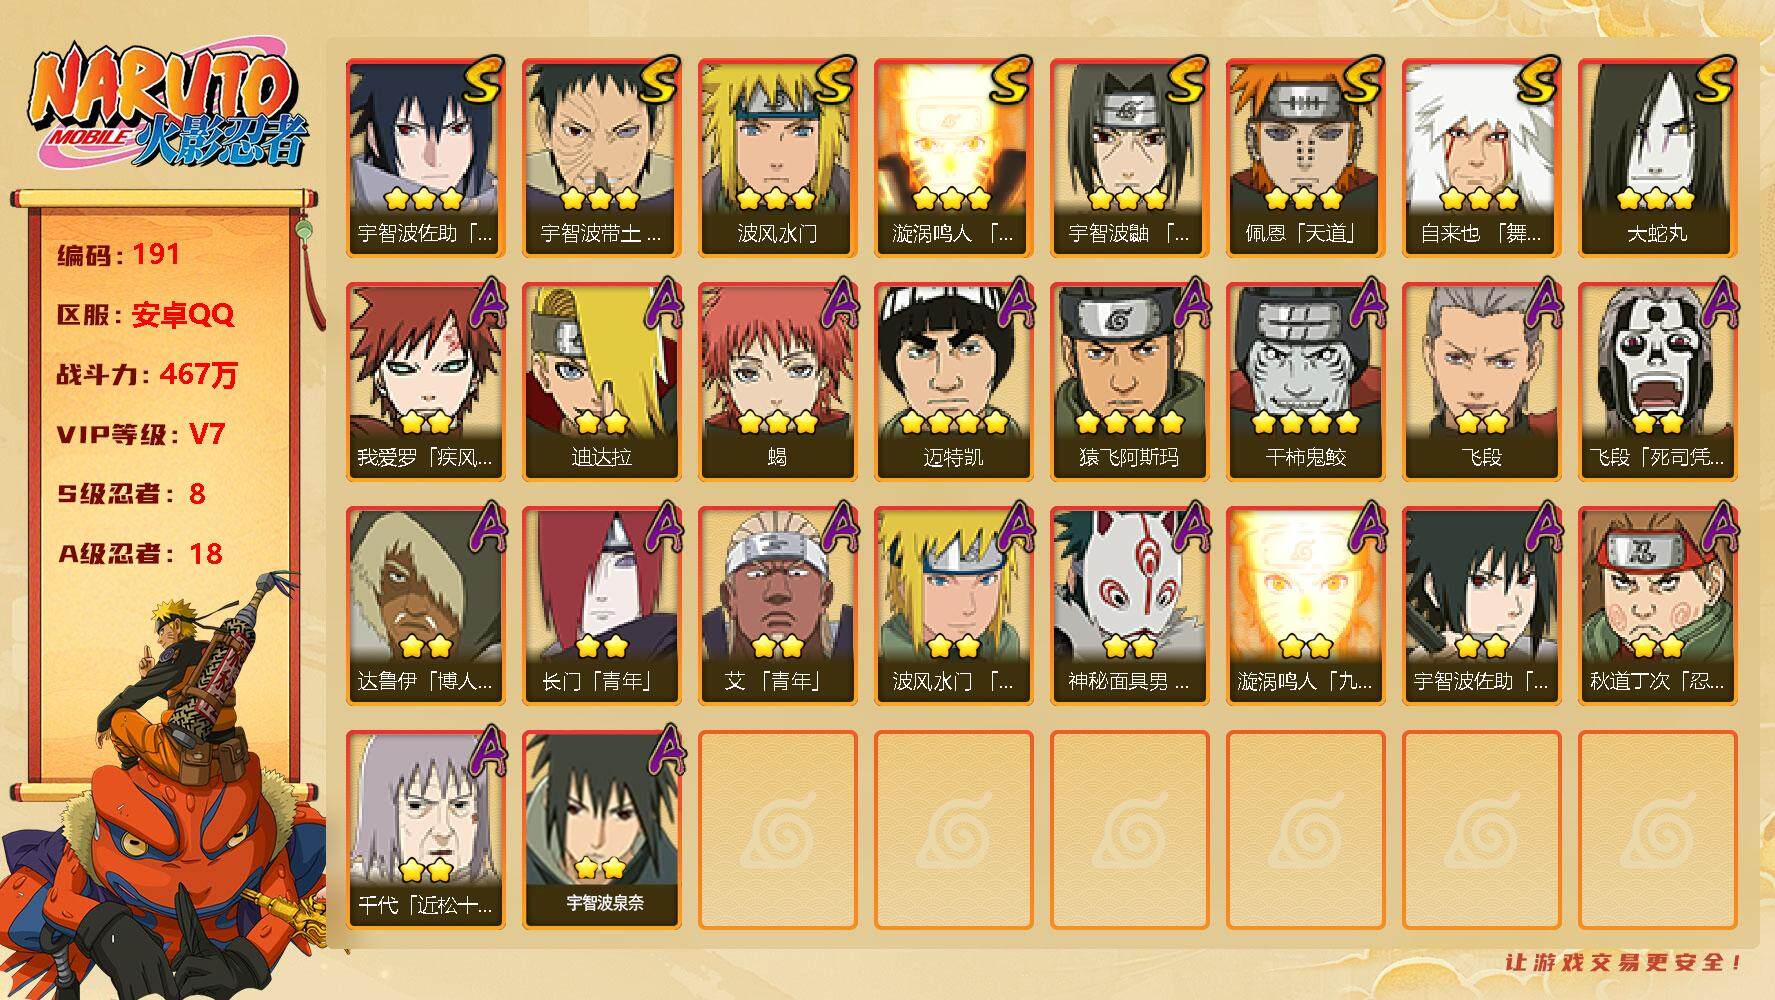Click the 让游戏交易更安全 slogan text

(1625, 963)
